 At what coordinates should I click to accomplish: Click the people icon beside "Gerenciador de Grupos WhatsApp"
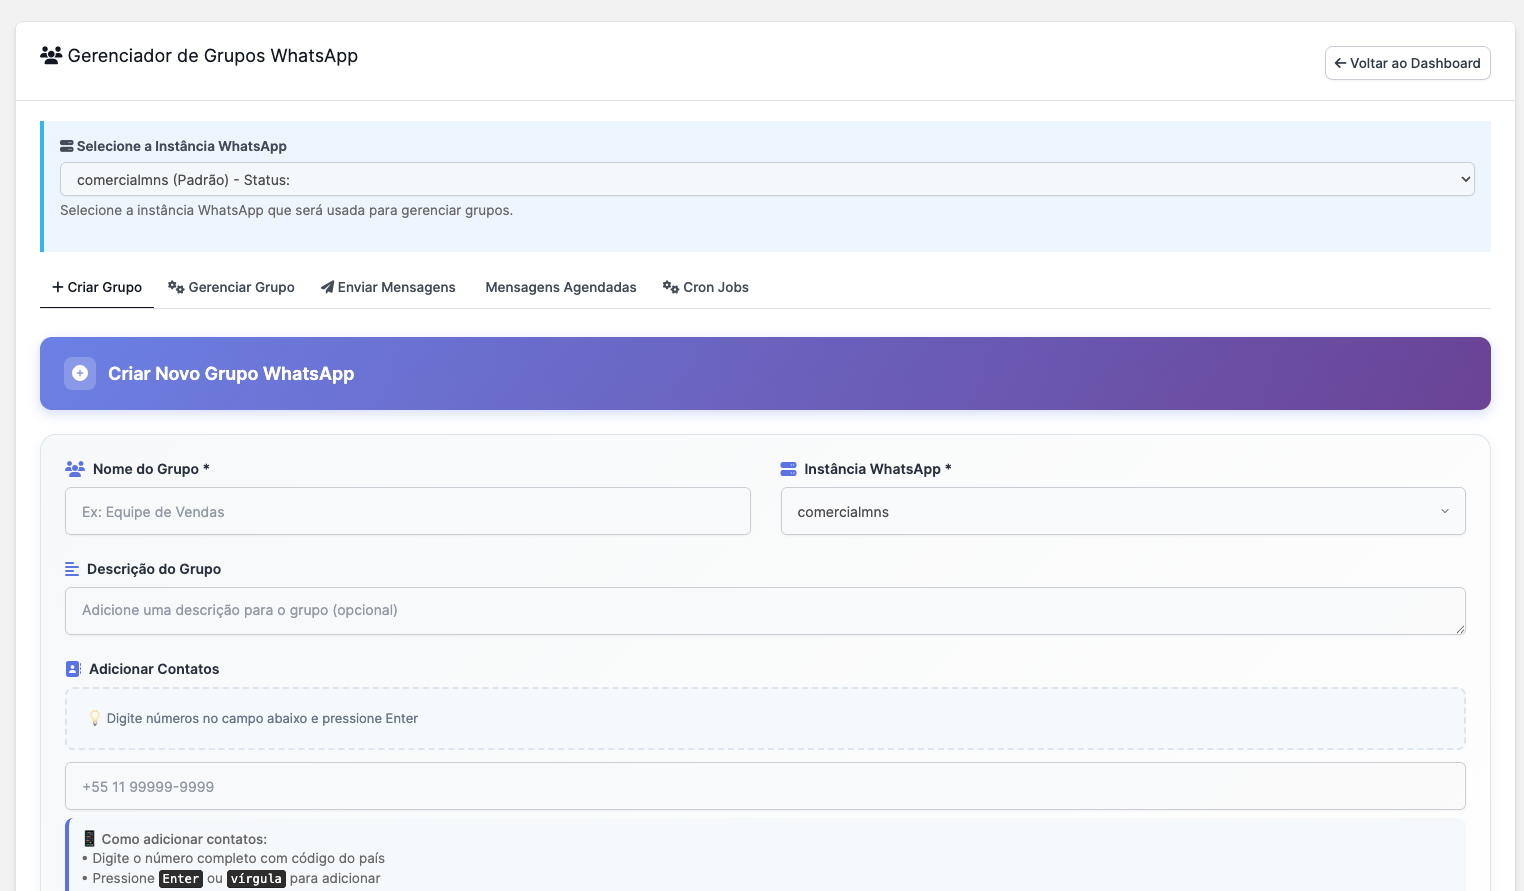pyautogui.click(x=49, y=55)
